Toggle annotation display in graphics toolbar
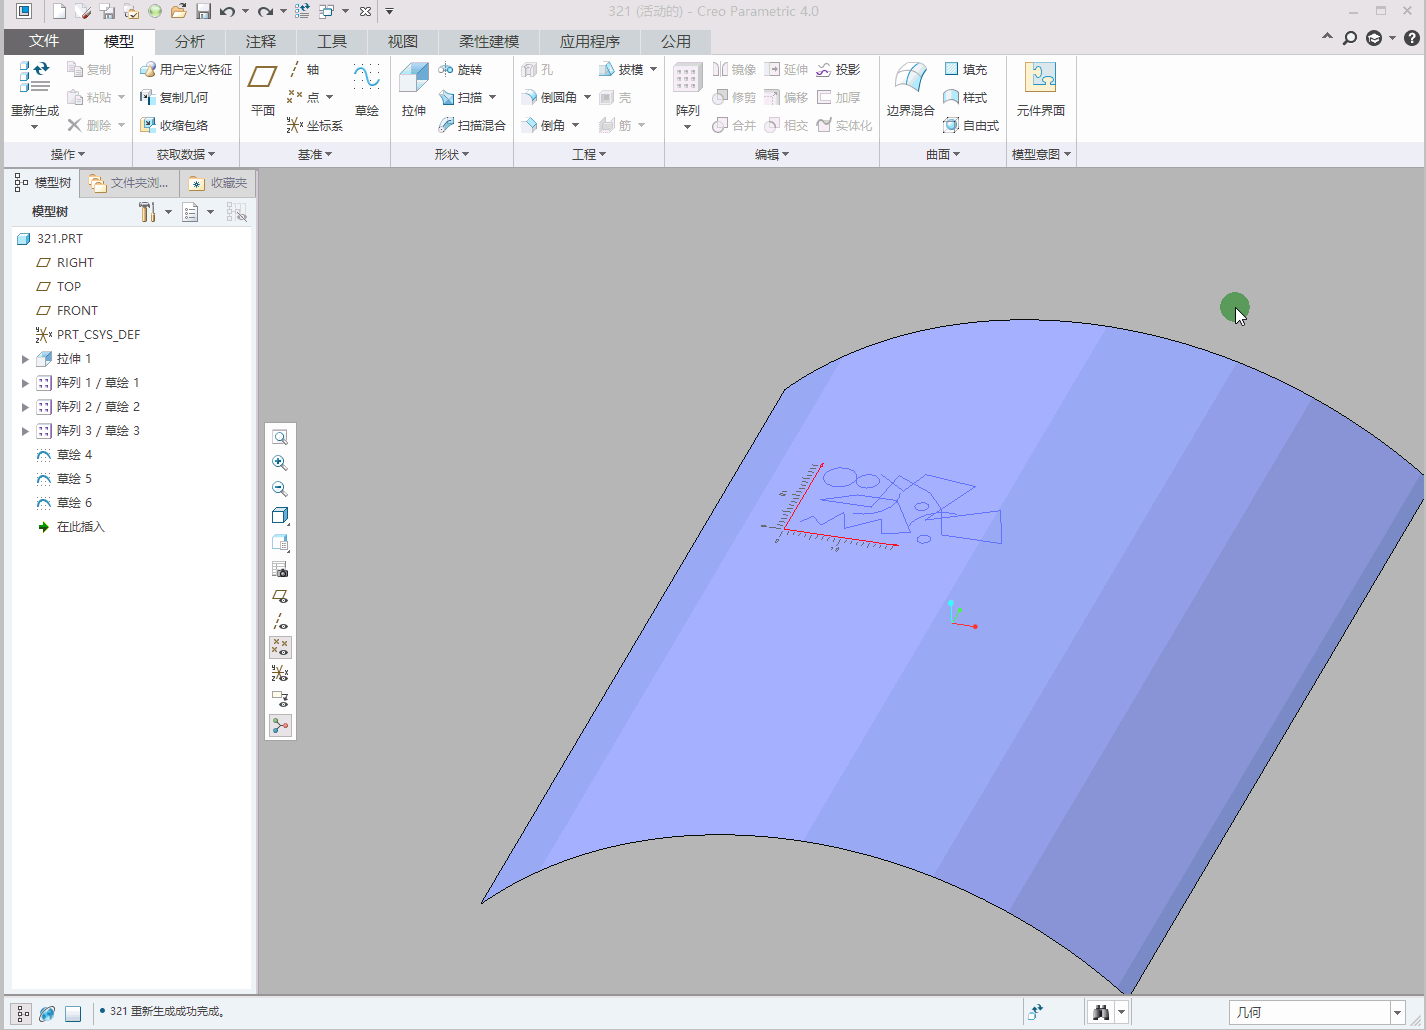This screenshot has height=1030, width=1426. [280, 699]
